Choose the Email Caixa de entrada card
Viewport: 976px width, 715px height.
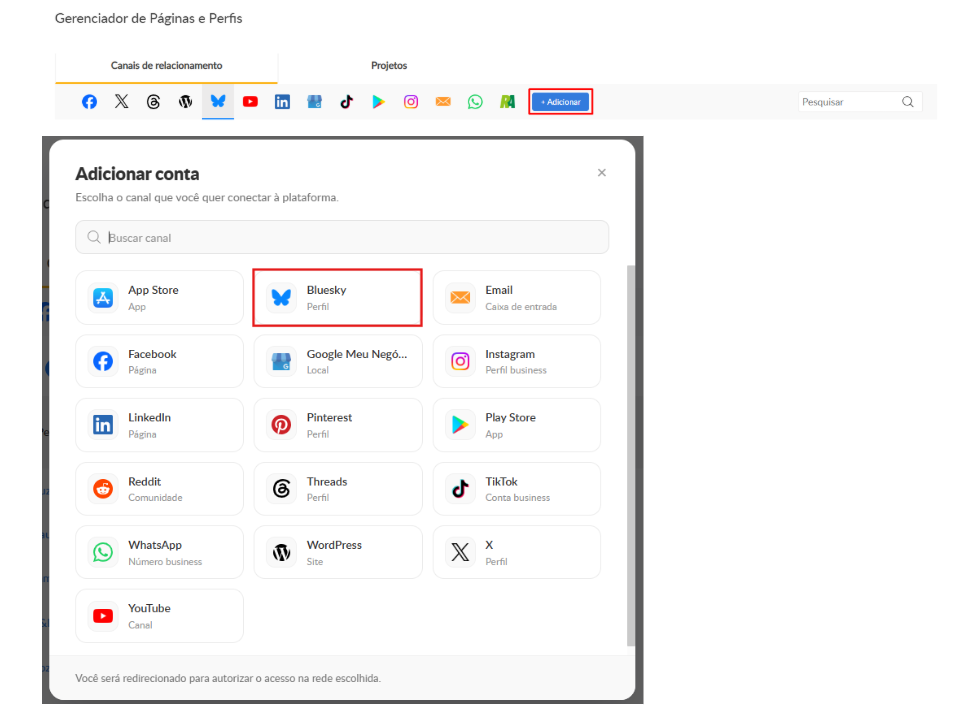click(x=517, y=297)
